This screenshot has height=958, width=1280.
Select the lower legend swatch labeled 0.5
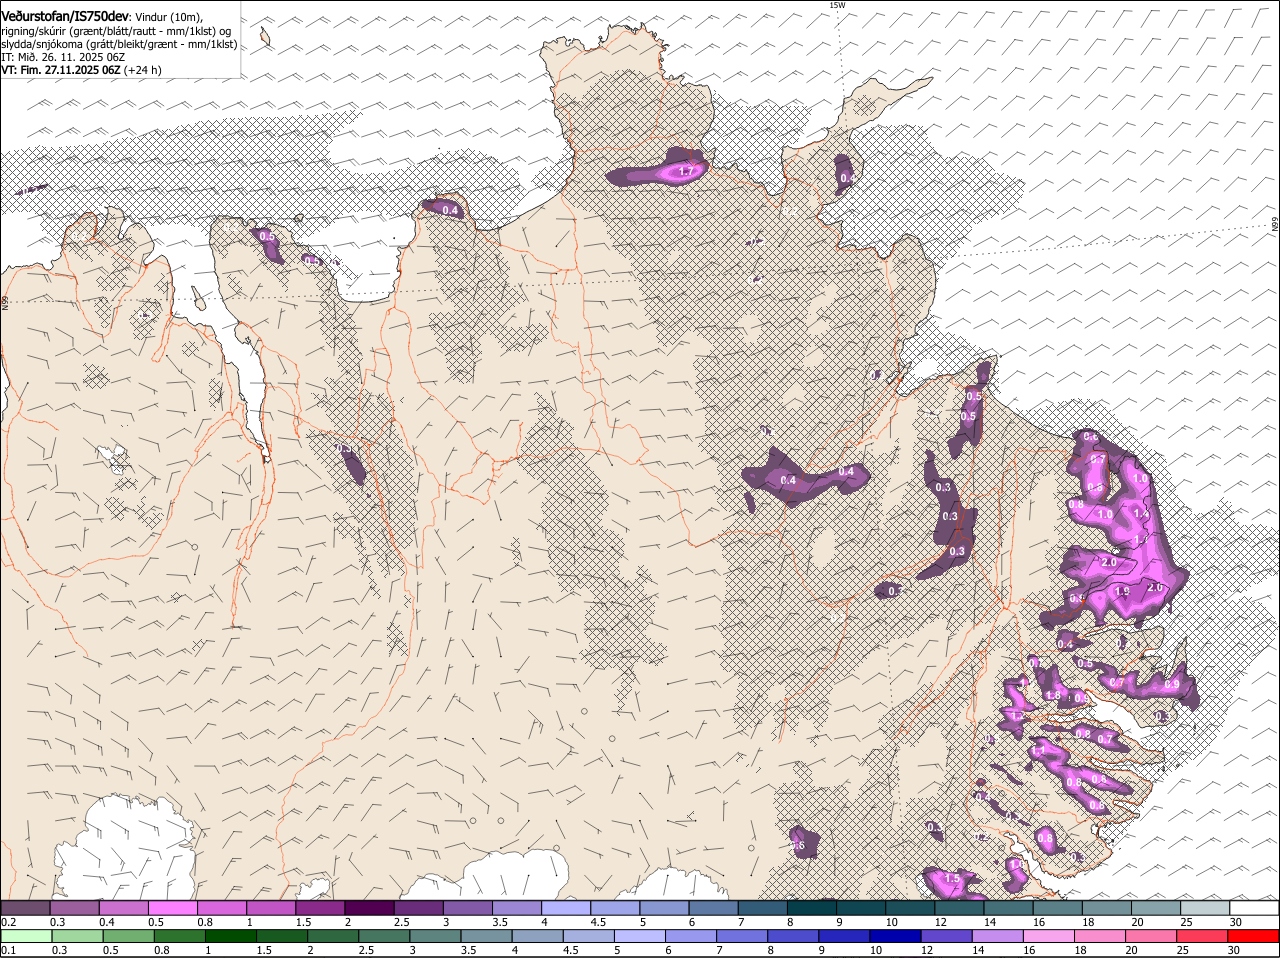tap(129, 936)
